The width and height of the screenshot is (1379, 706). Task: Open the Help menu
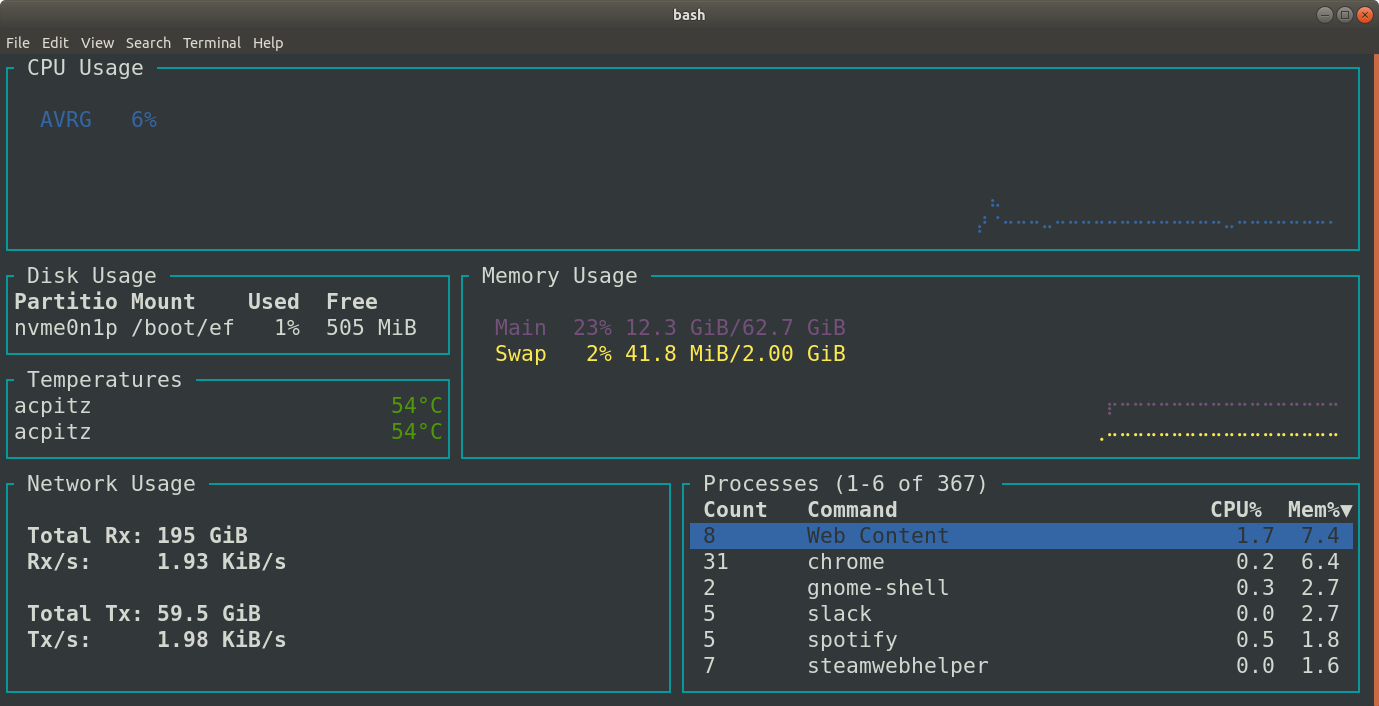pos(267,43)
